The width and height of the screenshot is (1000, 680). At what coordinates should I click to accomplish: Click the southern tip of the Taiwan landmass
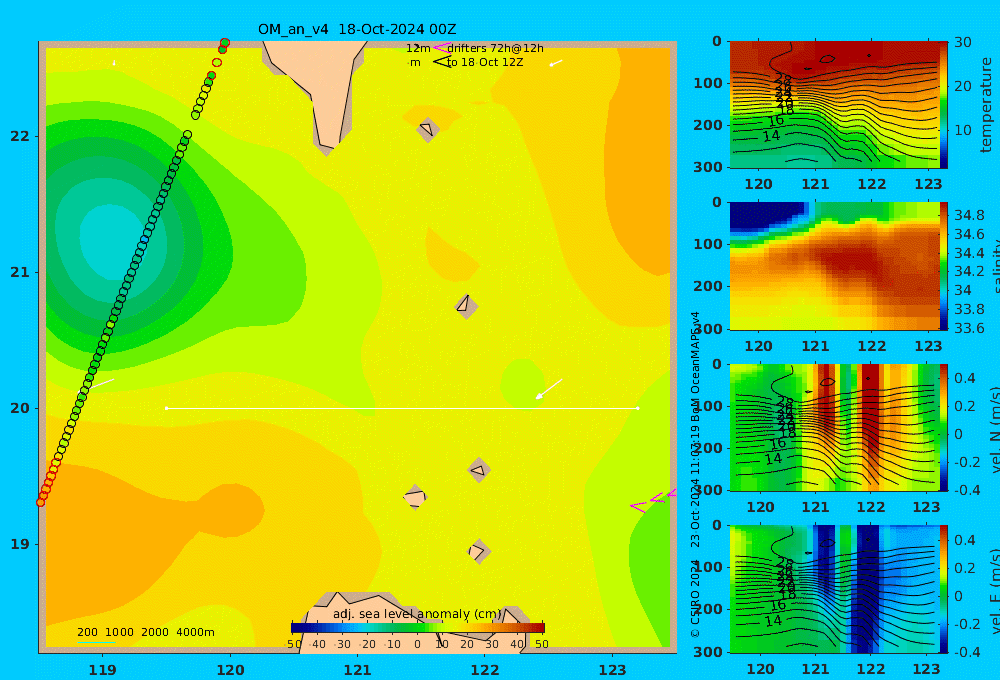pyautogui.click(x=327, y=147)
